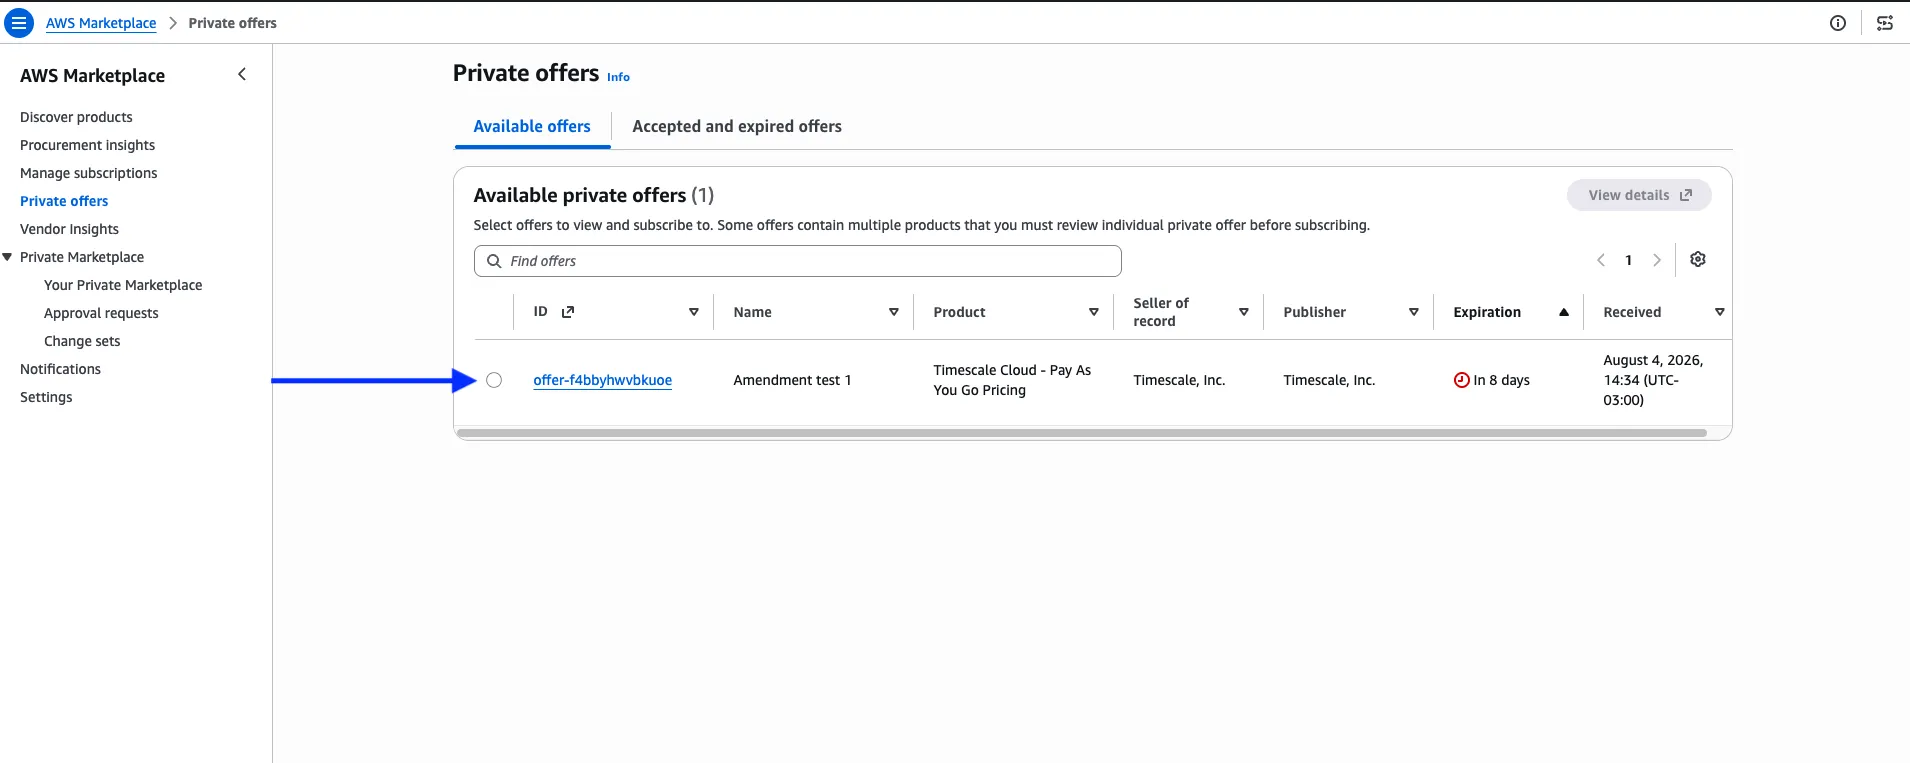
Task: Click the Info link beside Private offers
Action: 618,77
